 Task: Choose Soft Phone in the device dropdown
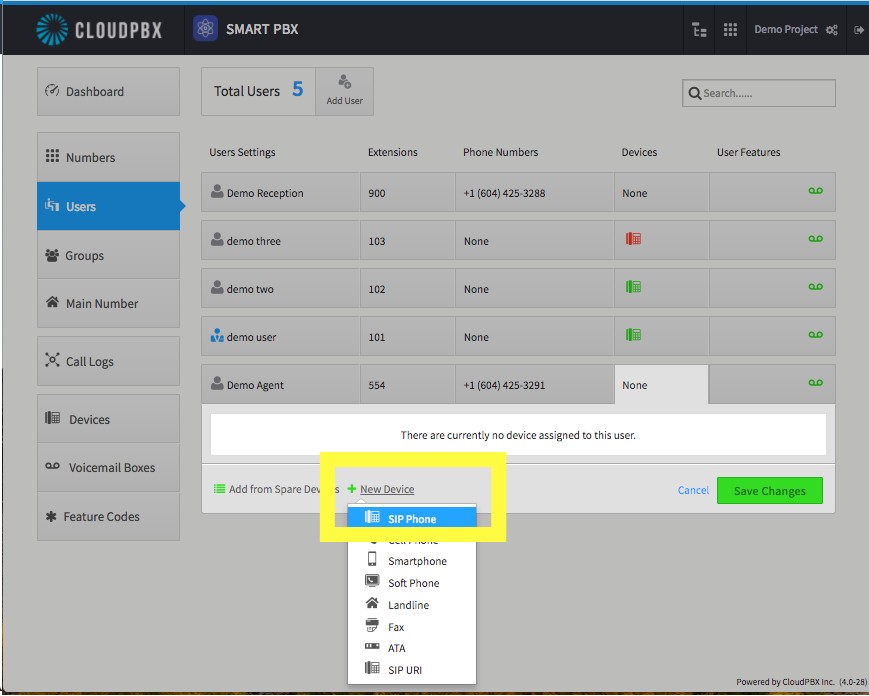pos(412,583)
